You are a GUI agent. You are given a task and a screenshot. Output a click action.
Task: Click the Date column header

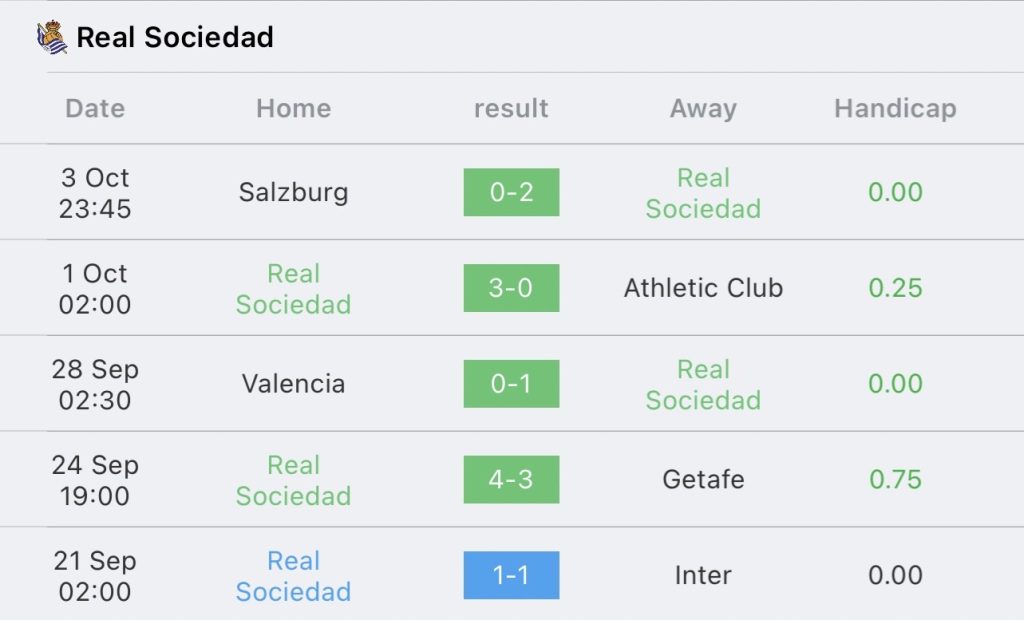click(x=95, y=108)
